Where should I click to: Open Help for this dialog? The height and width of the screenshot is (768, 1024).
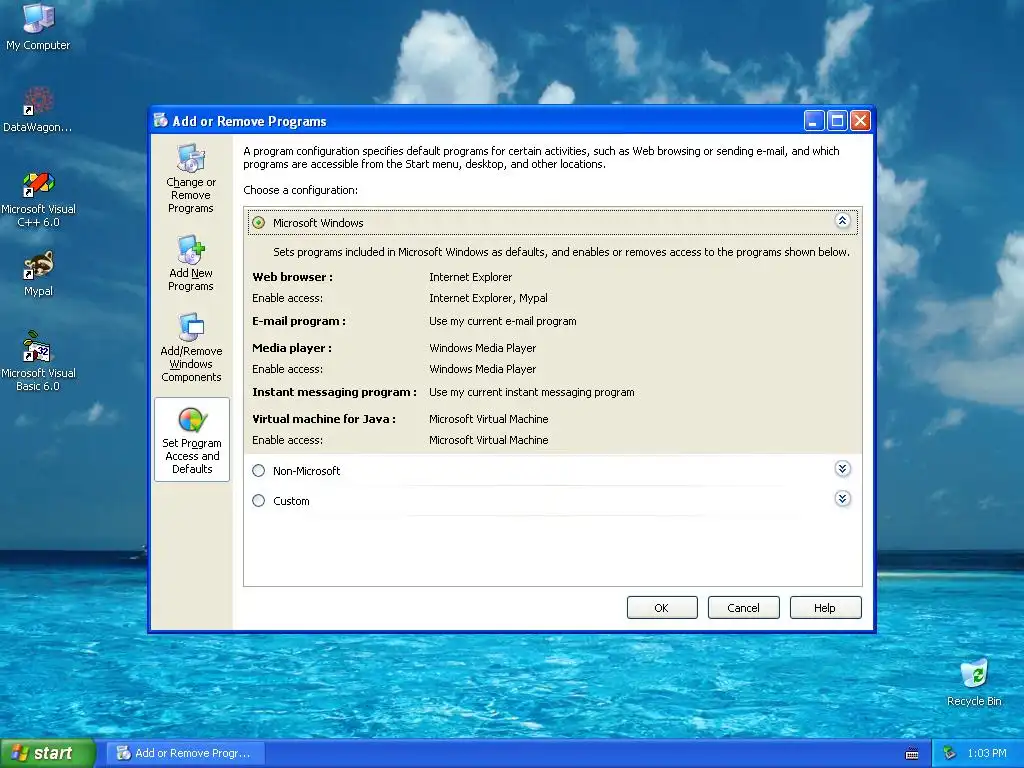(x=825, y=607)
